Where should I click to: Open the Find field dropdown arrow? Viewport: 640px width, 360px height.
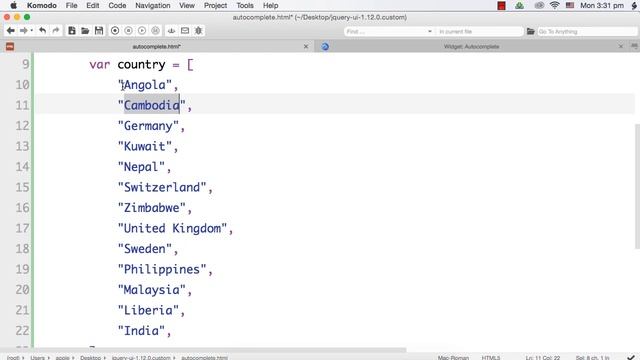[430, 31]
